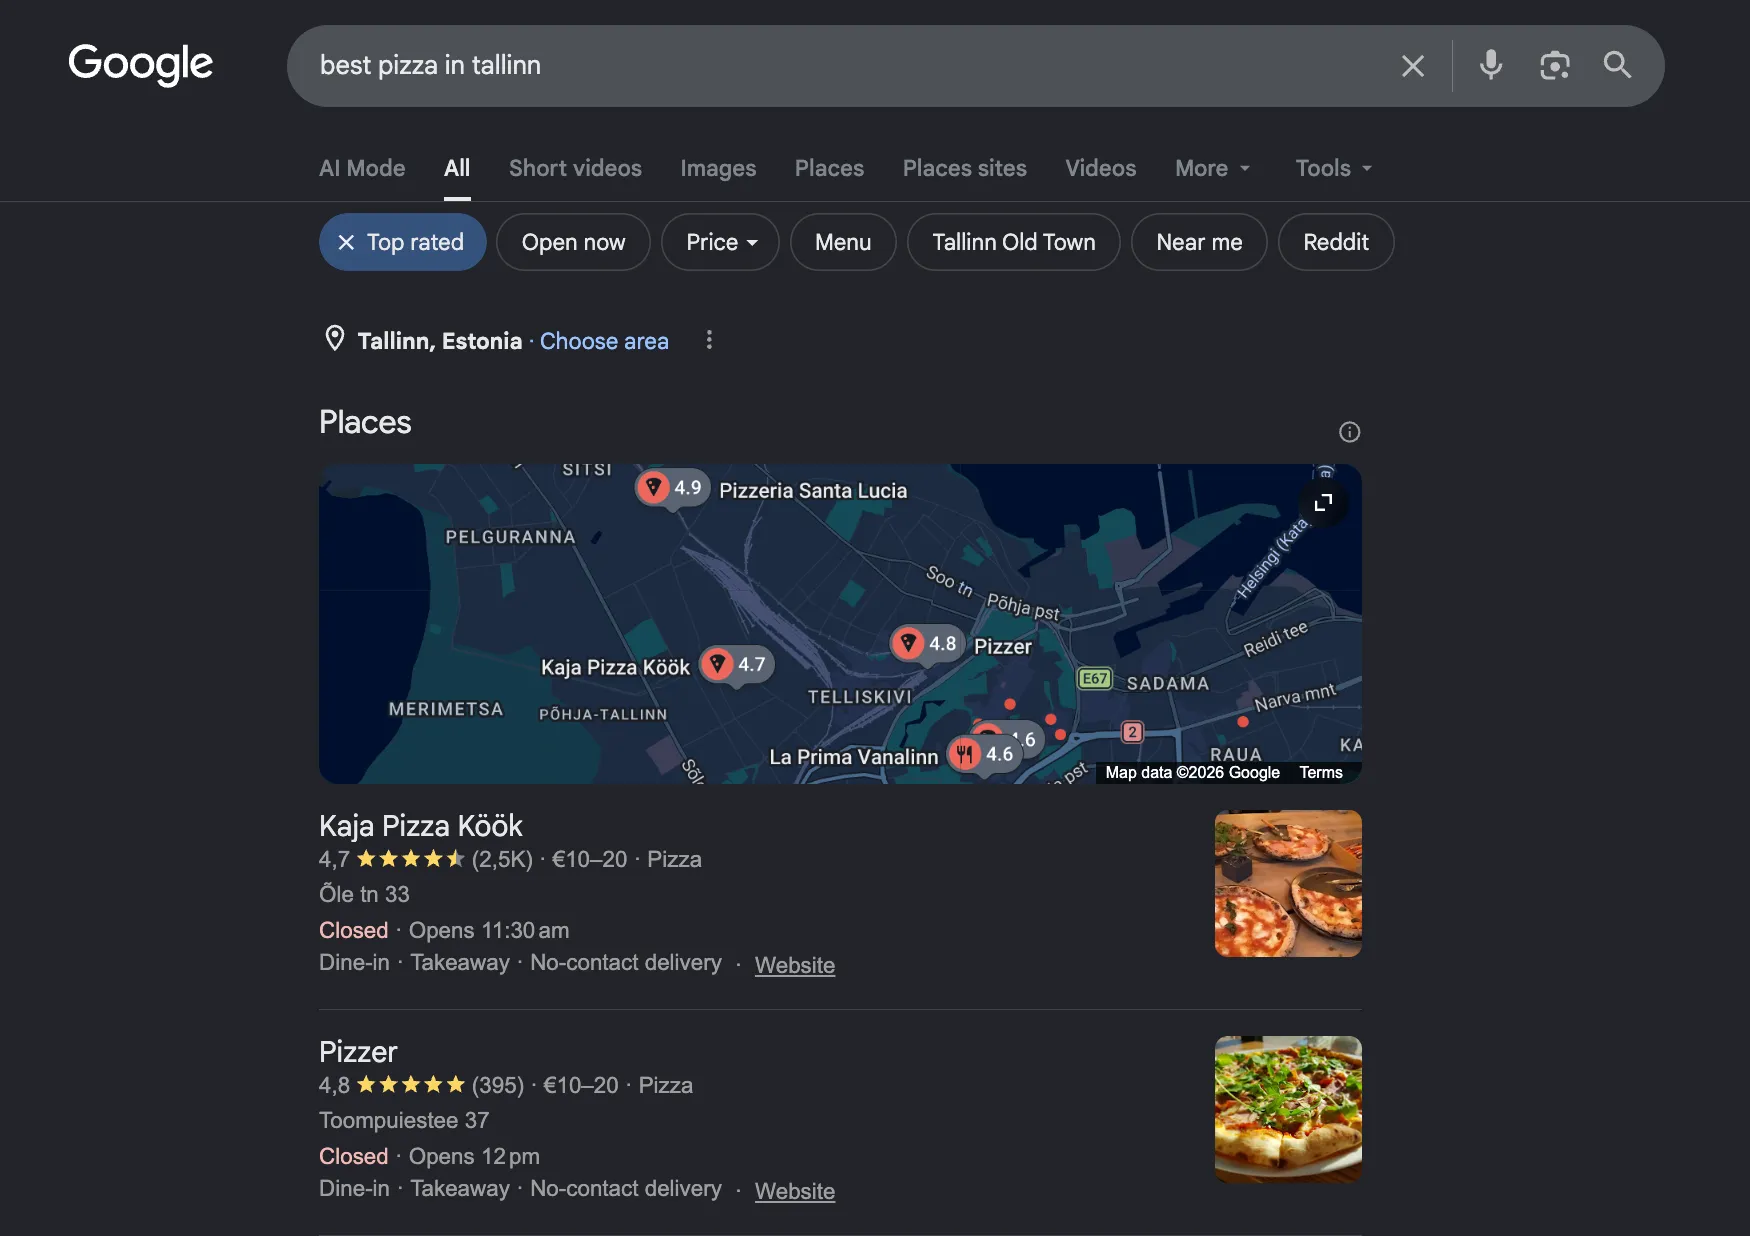Select the 4.8 Pizzer map pin
This screenshot has width=1750, height=1236.
click(x=927, y=643)
